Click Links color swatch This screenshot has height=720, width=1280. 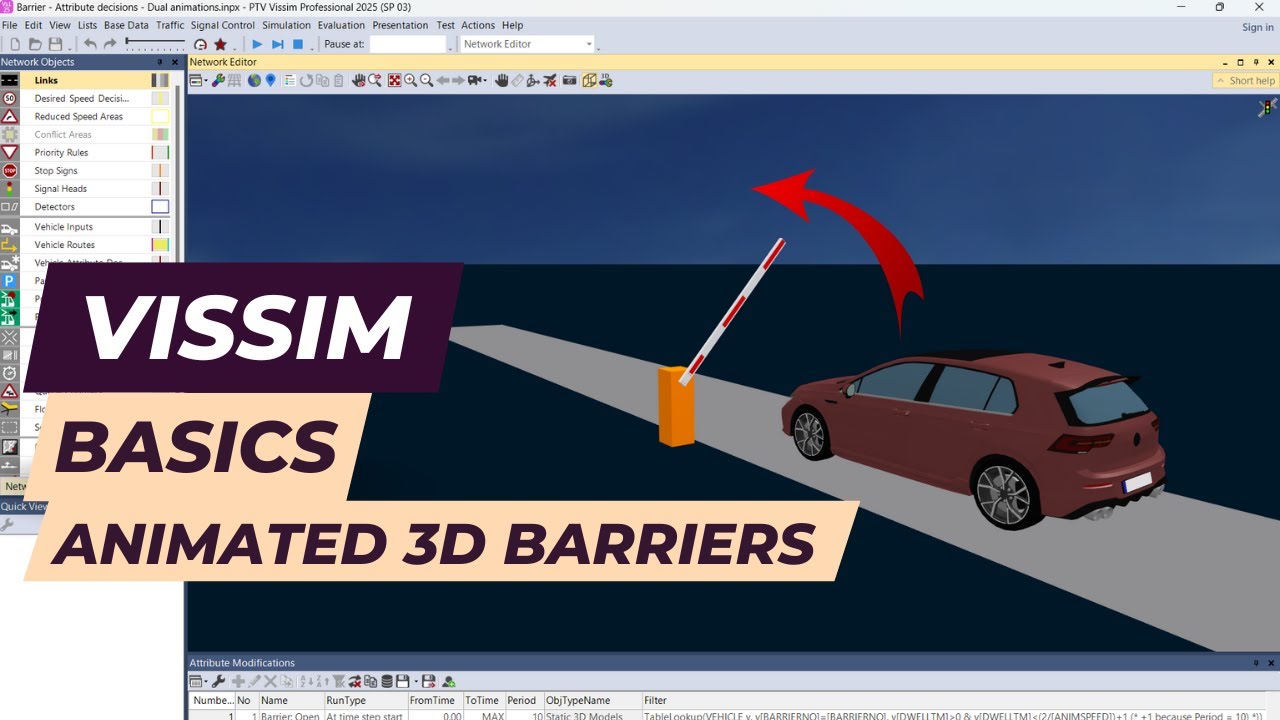click(160, 80)
